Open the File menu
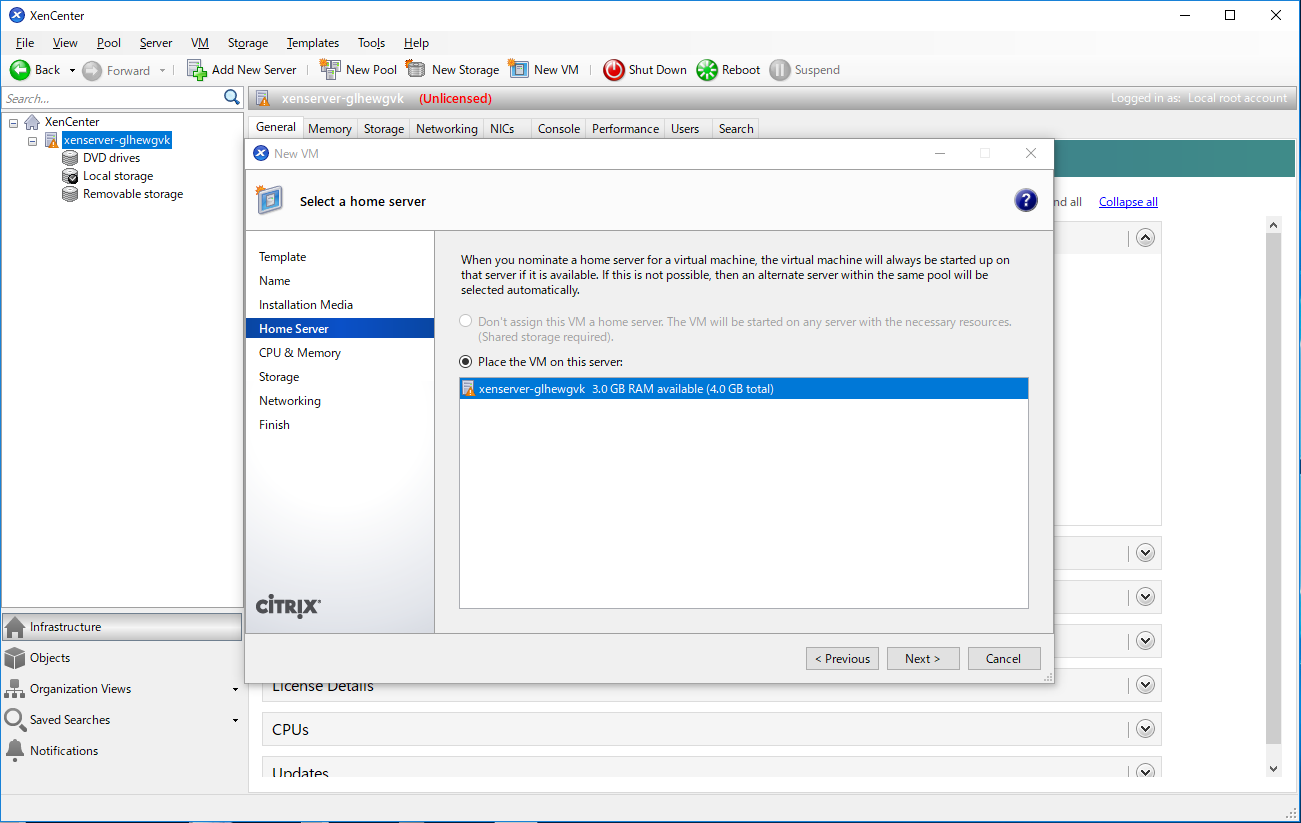Screen dimensions: 1301x823 pos(25,43)
